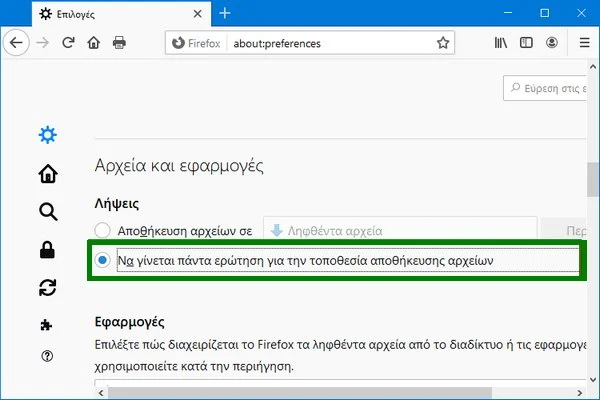
Task: Open Privacy & Security lock category
Action: pyautogui.click(x=47, y=250)
